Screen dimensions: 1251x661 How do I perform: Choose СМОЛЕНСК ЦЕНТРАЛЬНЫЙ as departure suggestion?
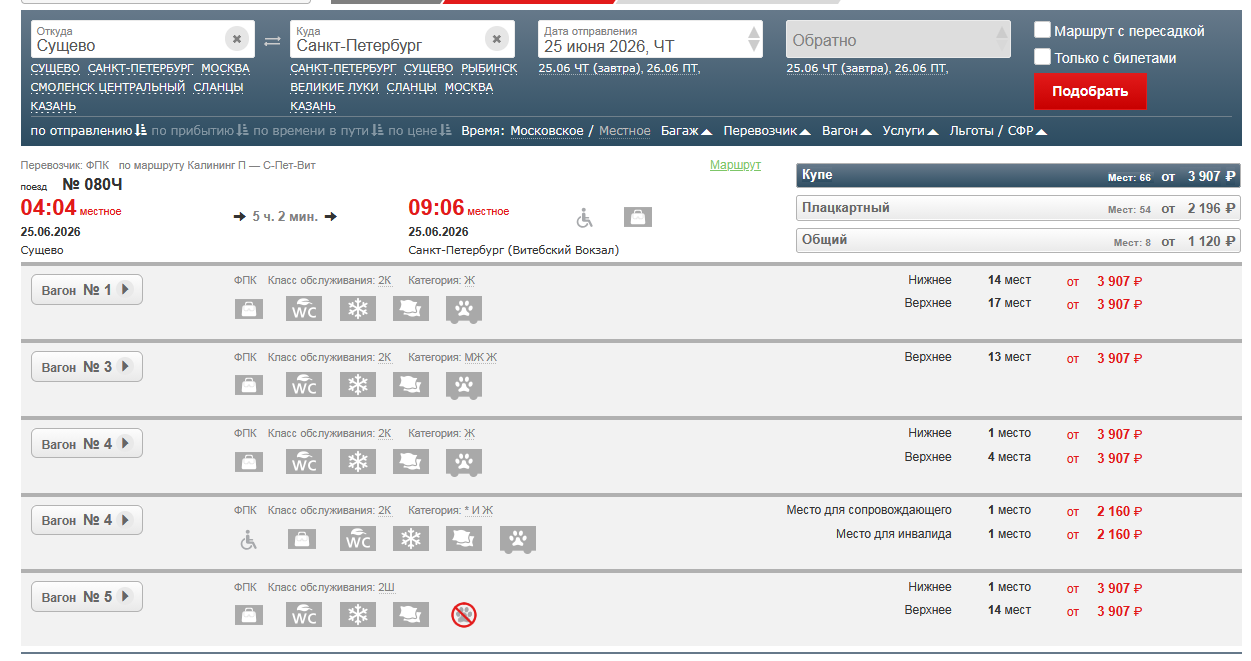pos(108,87)
